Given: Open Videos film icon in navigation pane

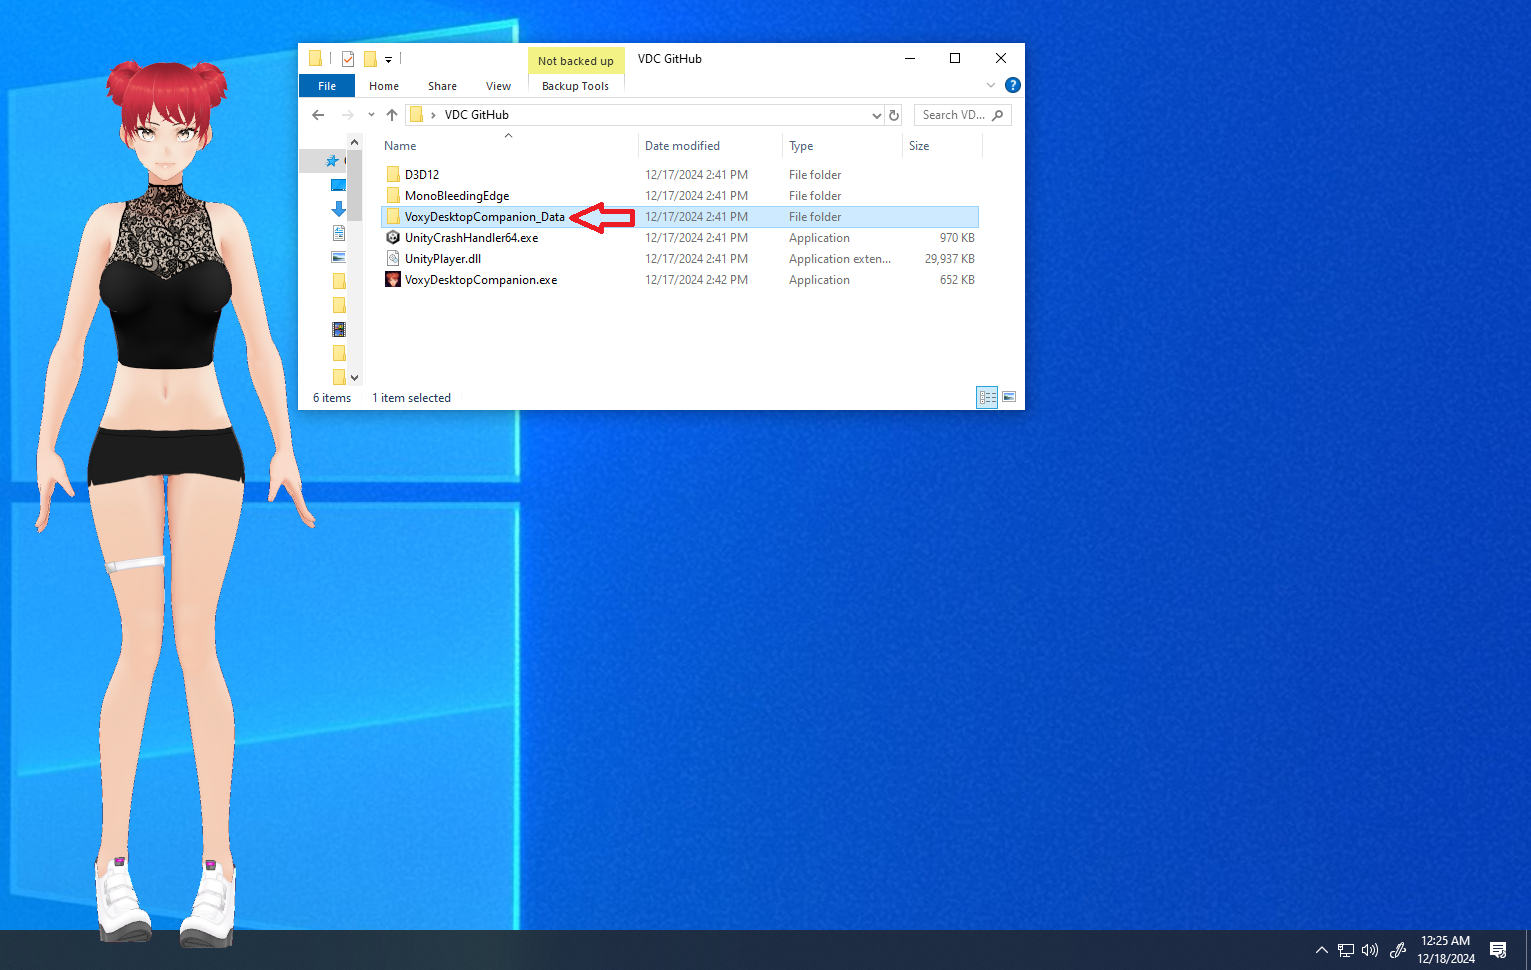Looking at the screenshot, I should [338, 329].
